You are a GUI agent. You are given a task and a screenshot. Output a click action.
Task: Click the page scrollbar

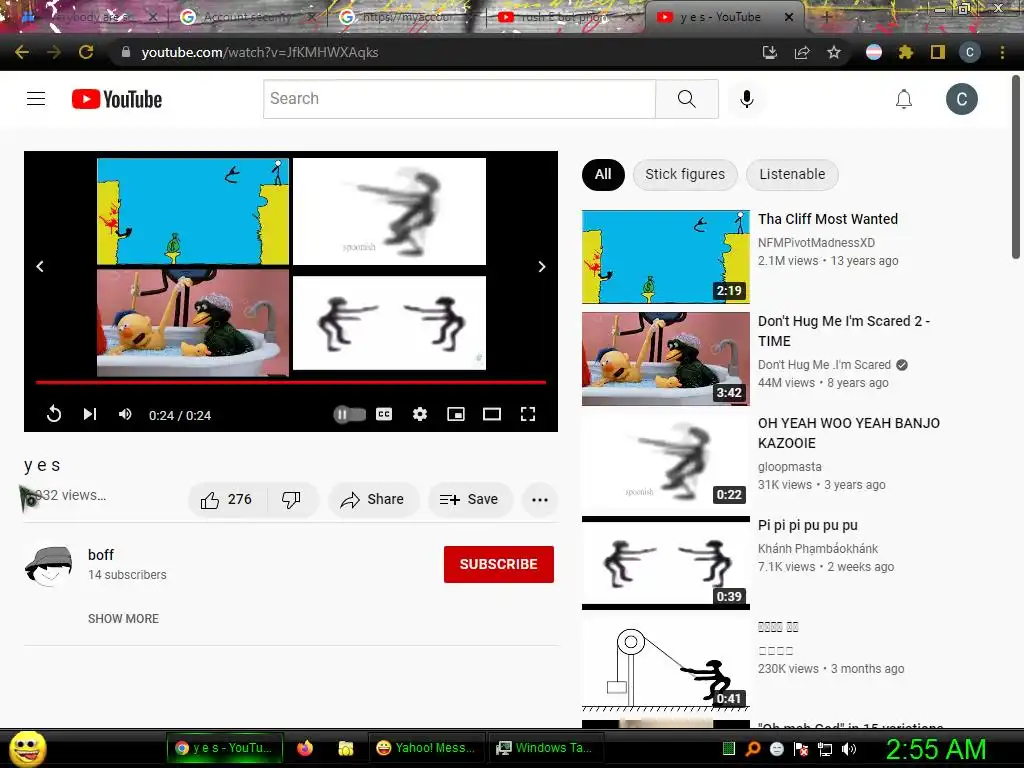(1016, 168)
